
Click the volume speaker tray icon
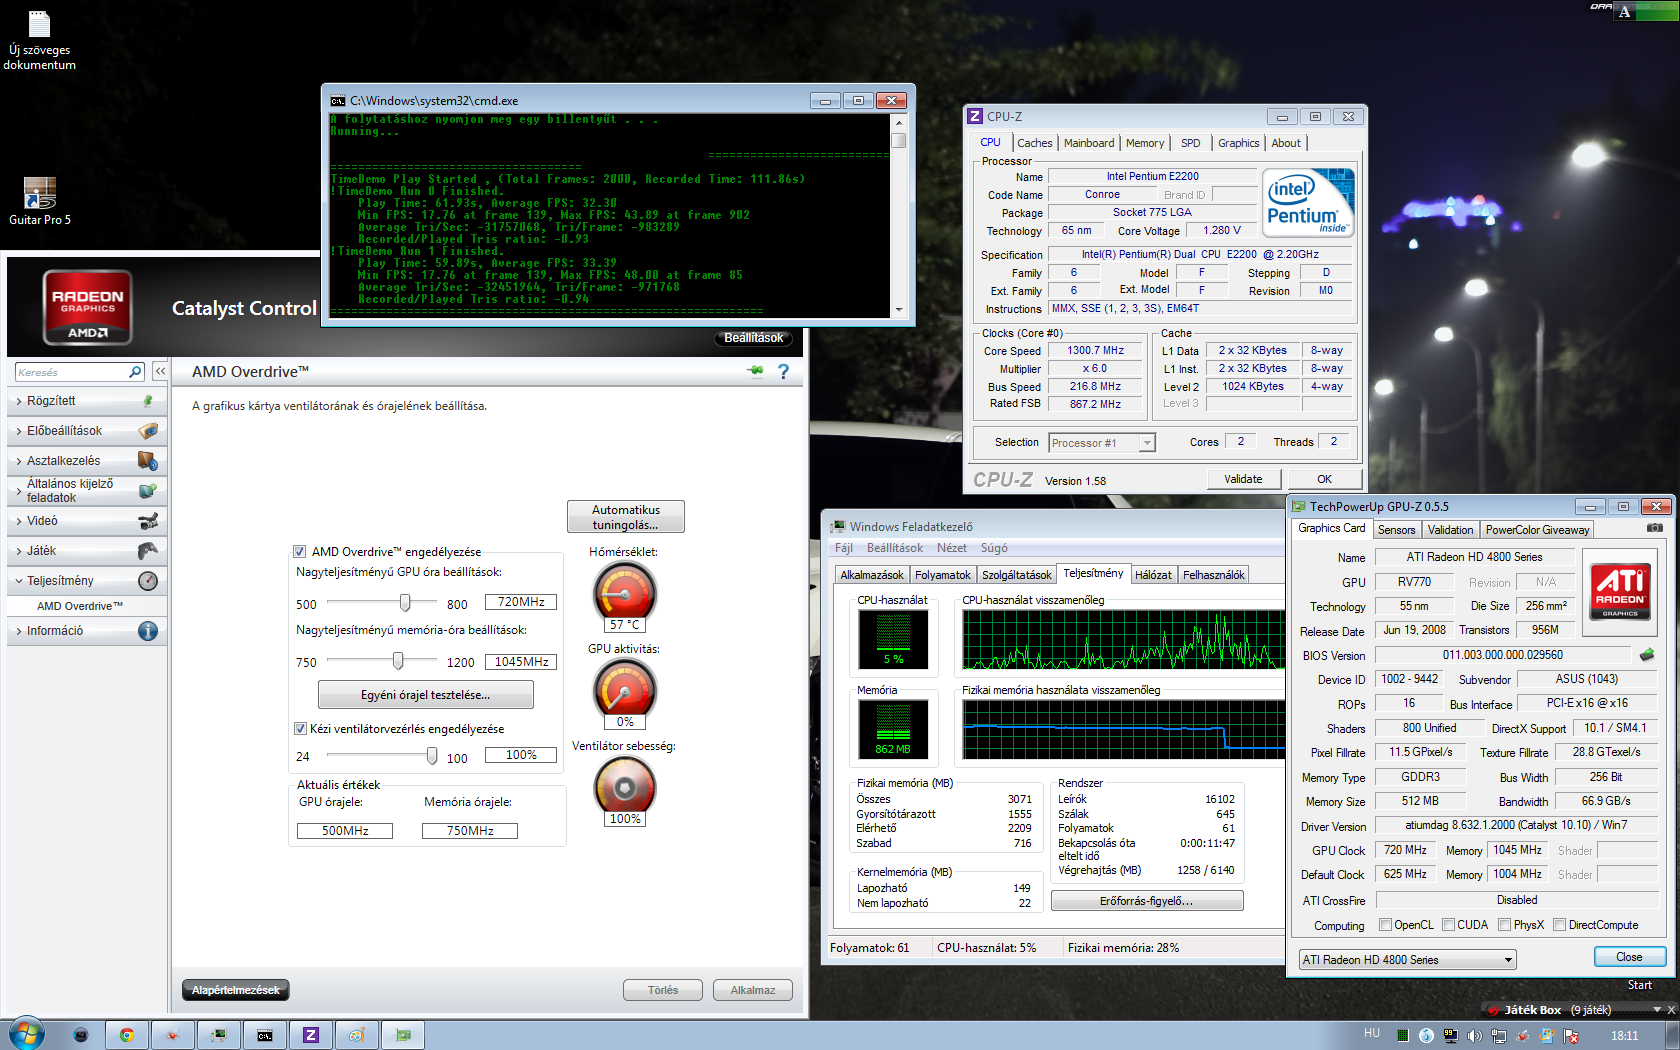tap(1473, 1036)
